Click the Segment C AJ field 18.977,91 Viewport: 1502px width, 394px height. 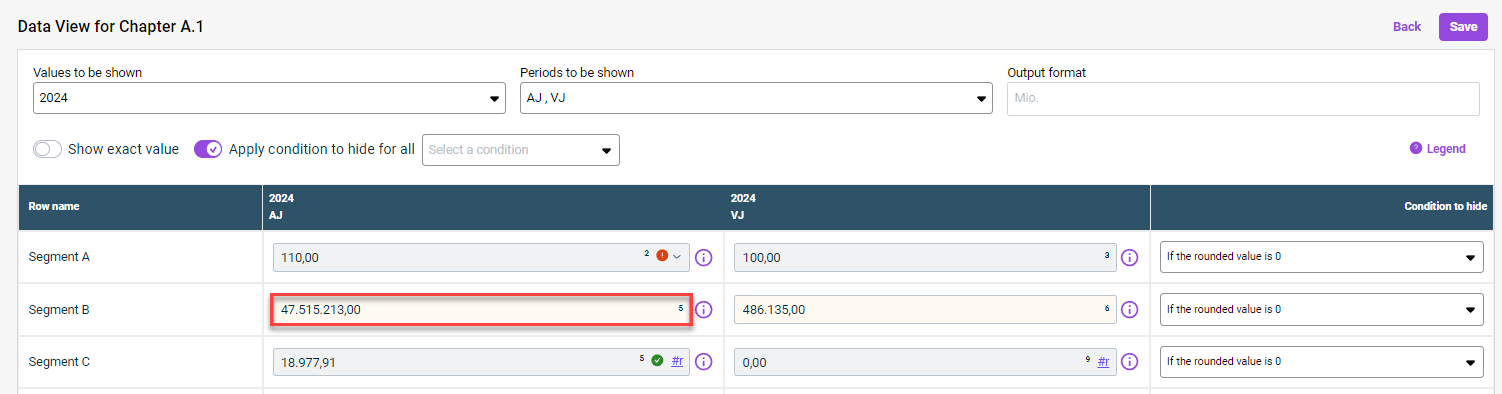pos(481,362)
